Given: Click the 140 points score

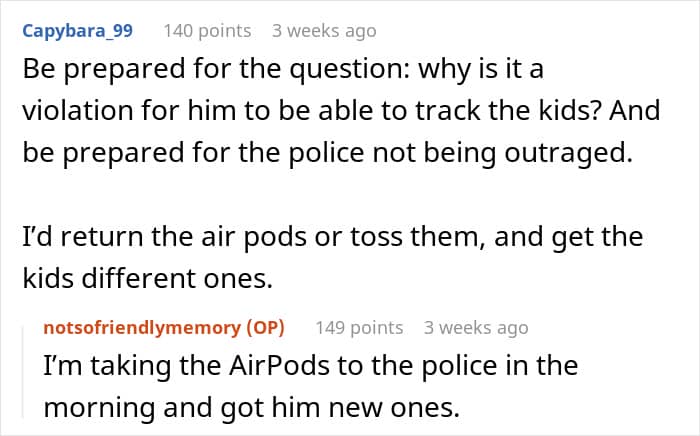Looking at the screenshot, I should pyautogui.click(x=207, y=31).
